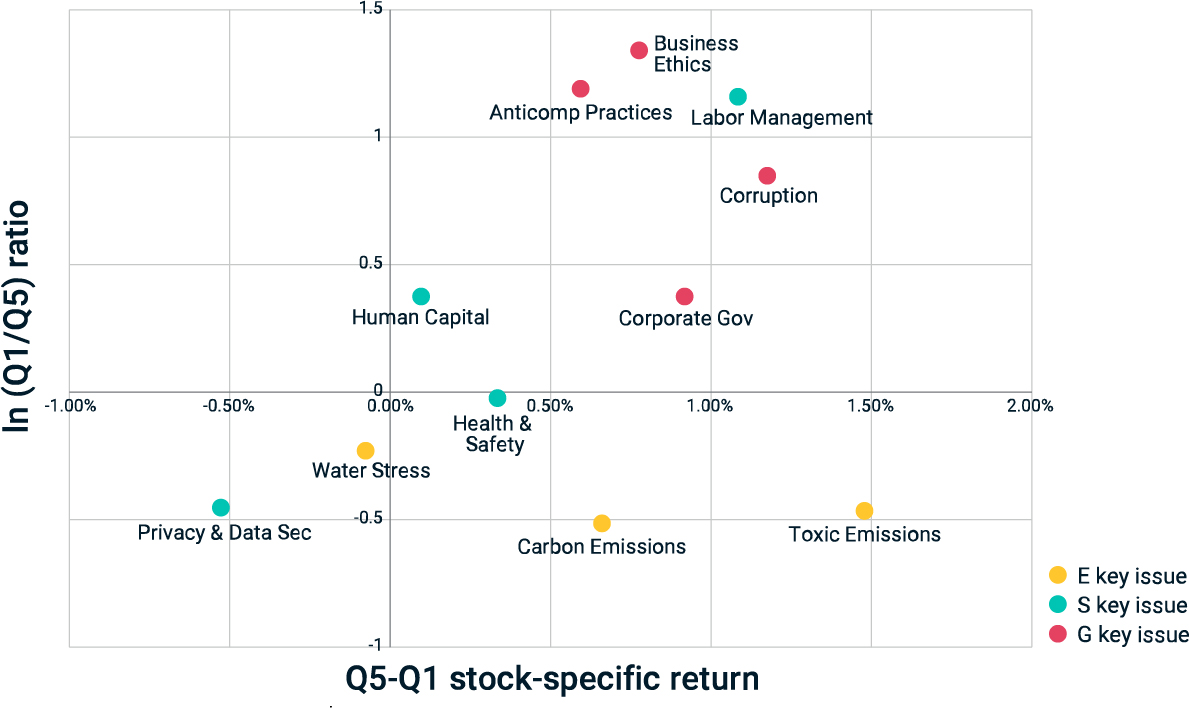The width and height of the screenshot is (1189, 708).
Task: Click the Labor Management teal dot
Action: 738,97
